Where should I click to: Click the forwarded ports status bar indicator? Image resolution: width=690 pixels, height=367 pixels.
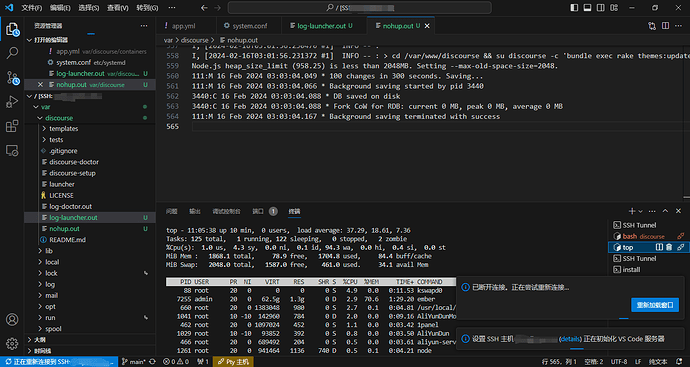(x=203, y=362)
